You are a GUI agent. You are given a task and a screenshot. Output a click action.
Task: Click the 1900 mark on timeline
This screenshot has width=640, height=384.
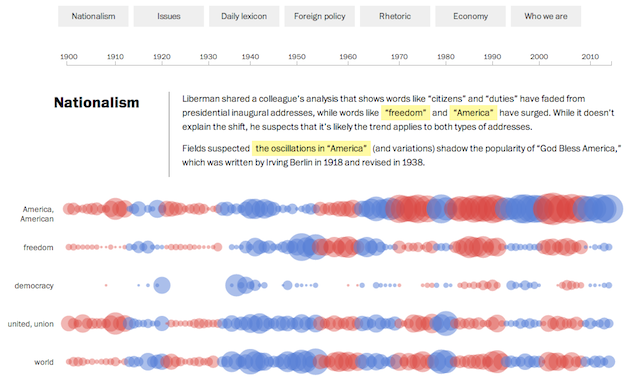[x=69, y=57]
